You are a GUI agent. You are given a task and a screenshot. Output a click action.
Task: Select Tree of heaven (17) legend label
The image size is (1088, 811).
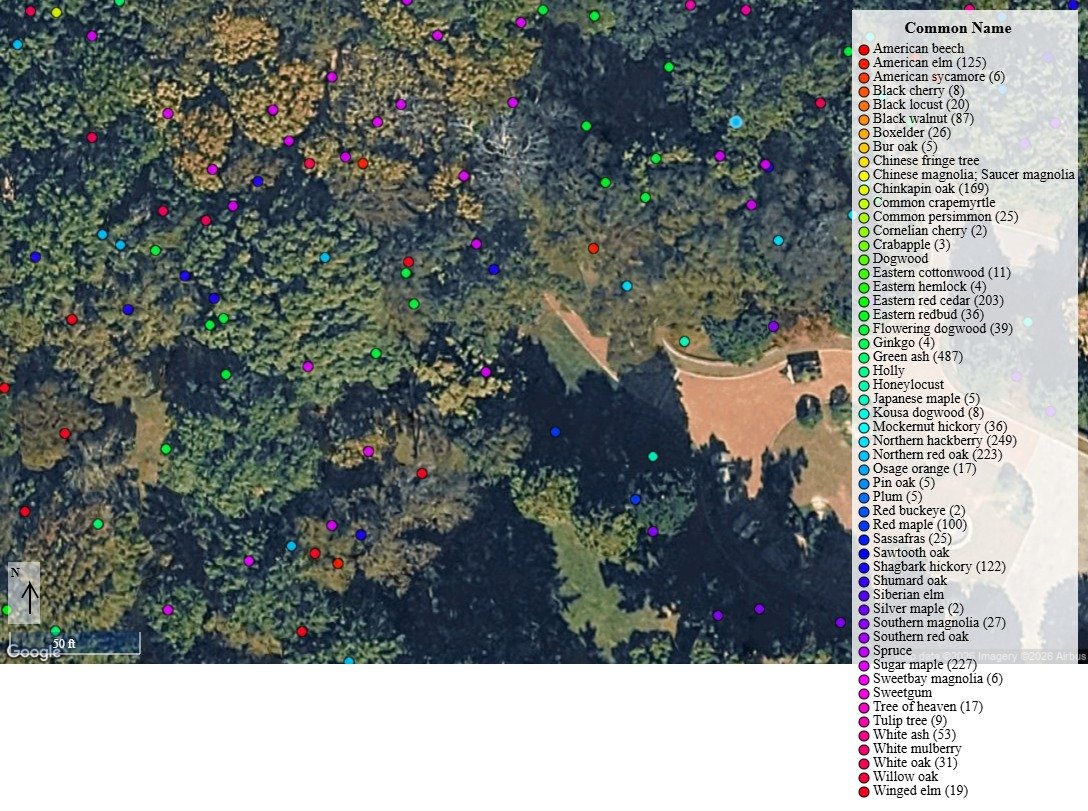(x=928, y=706)
